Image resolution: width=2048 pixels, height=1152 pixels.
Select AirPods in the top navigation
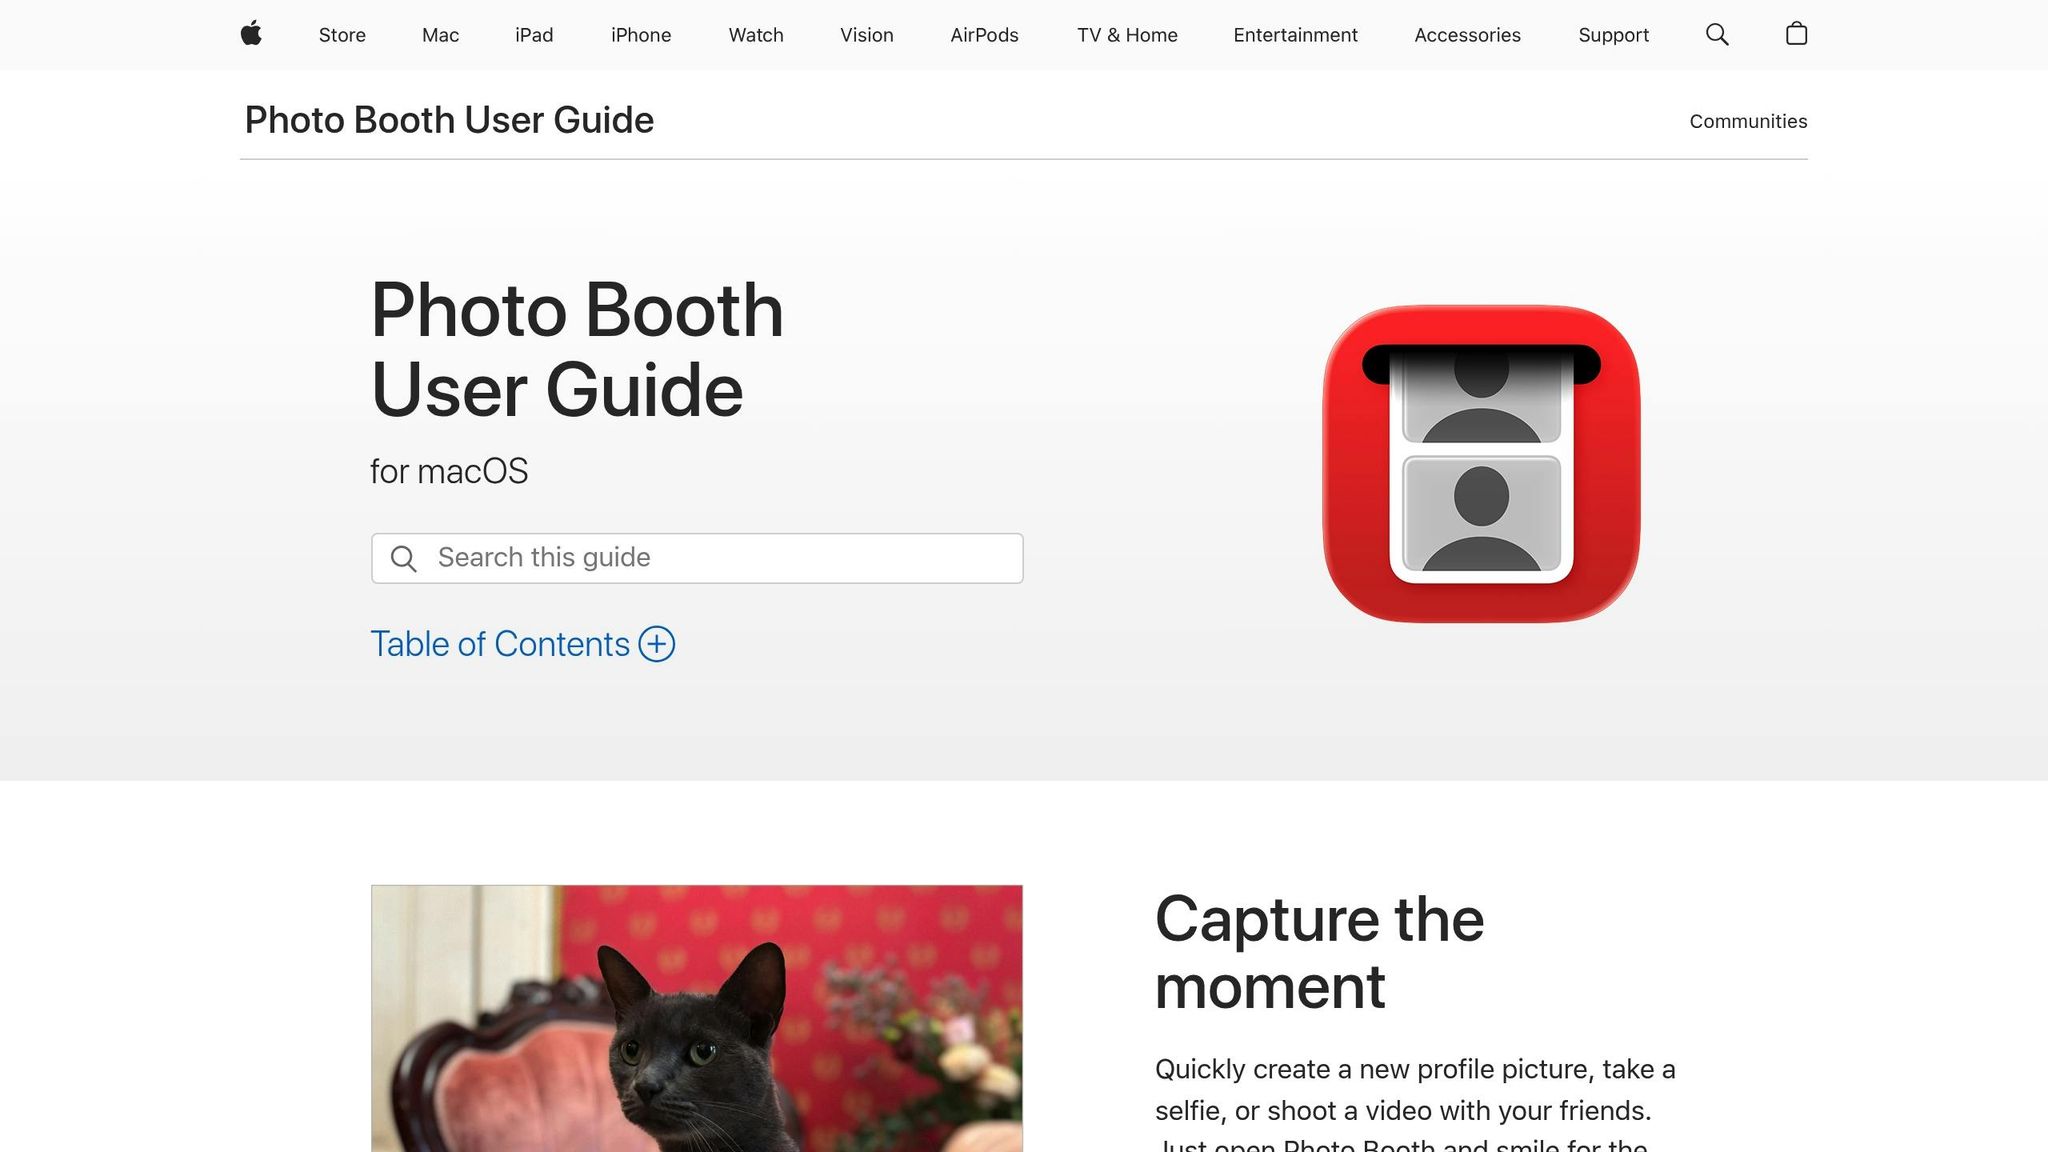[x=984, y=35]
